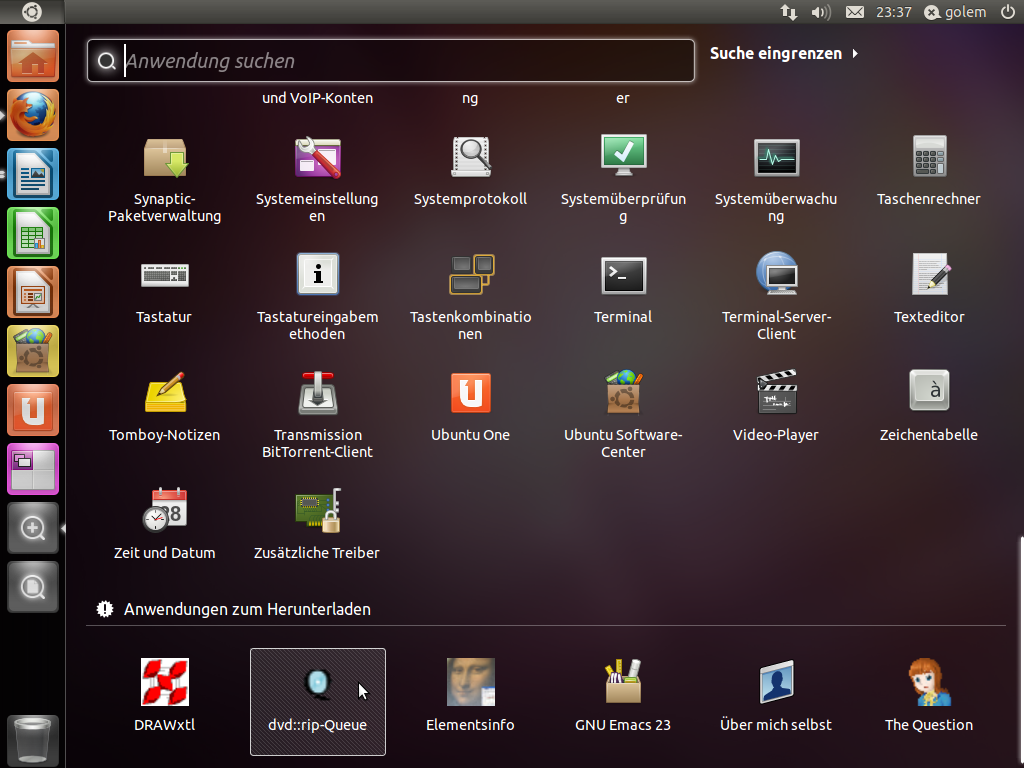Open Firefox from the launcher
The height and width of the screenshot is (768, 1024).
click(x=34, y=115)
